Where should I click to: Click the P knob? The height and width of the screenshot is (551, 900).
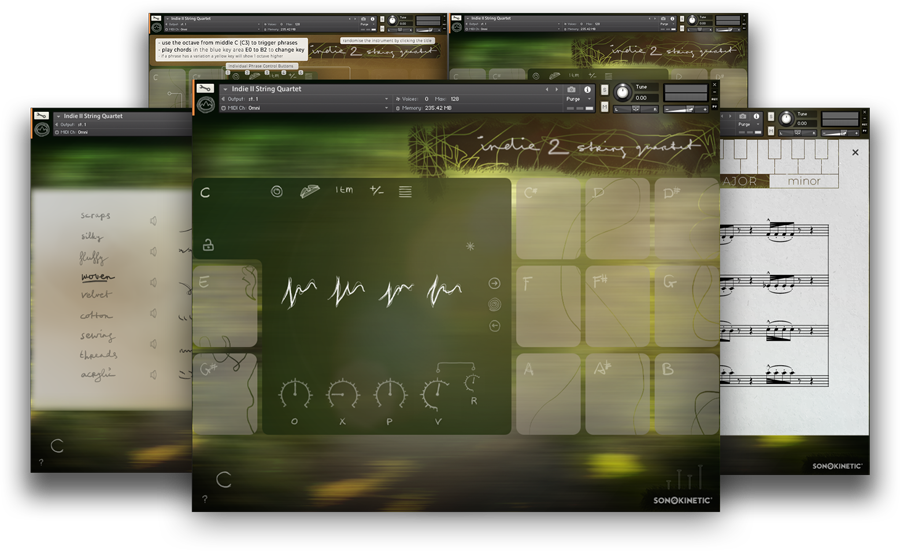pos(390,395)
